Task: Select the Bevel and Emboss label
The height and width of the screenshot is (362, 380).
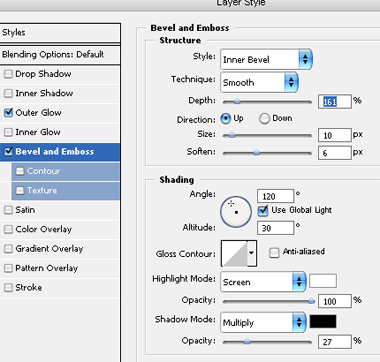Action: tap(55, 152)
